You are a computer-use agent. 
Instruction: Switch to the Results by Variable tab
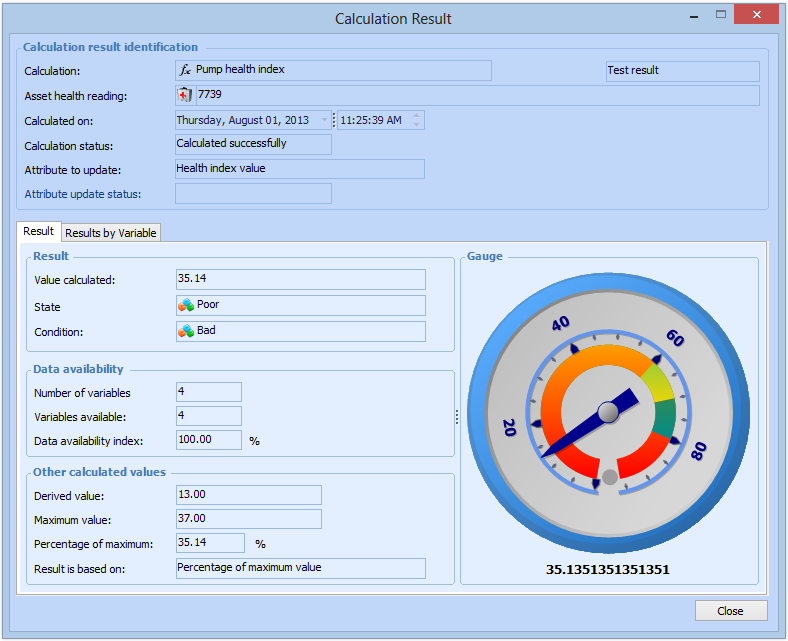pyautogui.click(x=110, y=233)
